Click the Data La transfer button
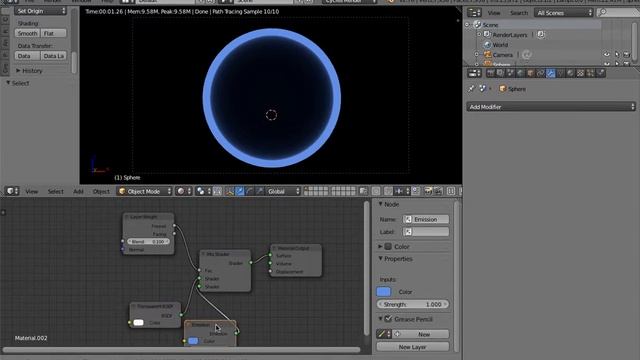This screenshot has width=640, height=360. pyautogui.click(x=53, y=56)
